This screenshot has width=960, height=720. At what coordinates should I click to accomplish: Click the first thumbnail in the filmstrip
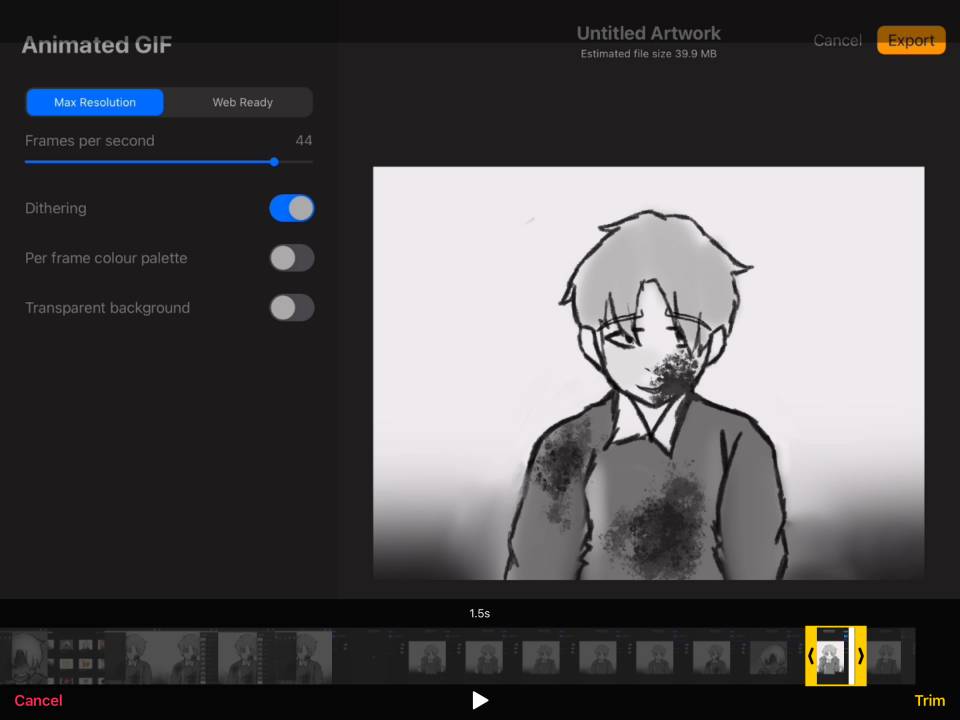point(28,656)
